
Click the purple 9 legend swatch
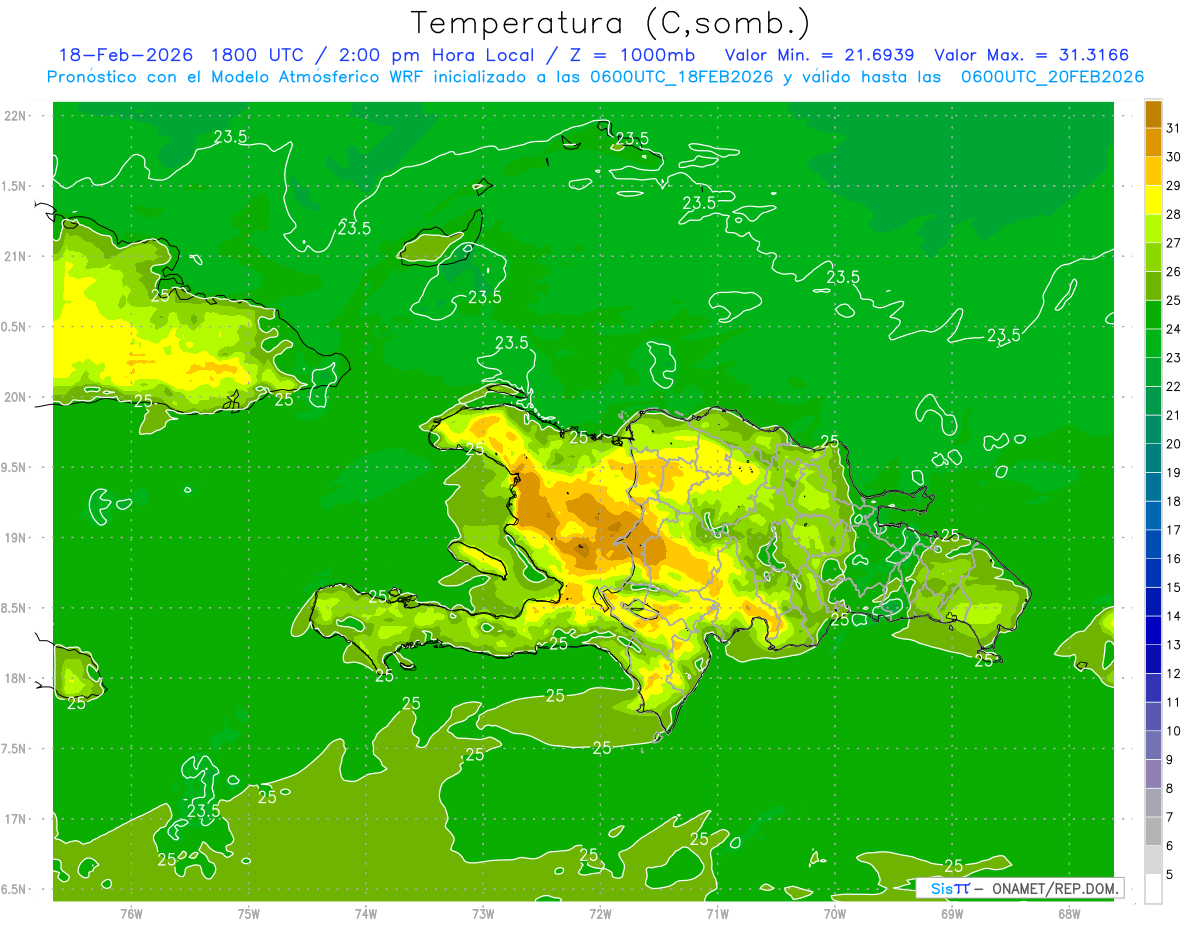point(1153,745)
